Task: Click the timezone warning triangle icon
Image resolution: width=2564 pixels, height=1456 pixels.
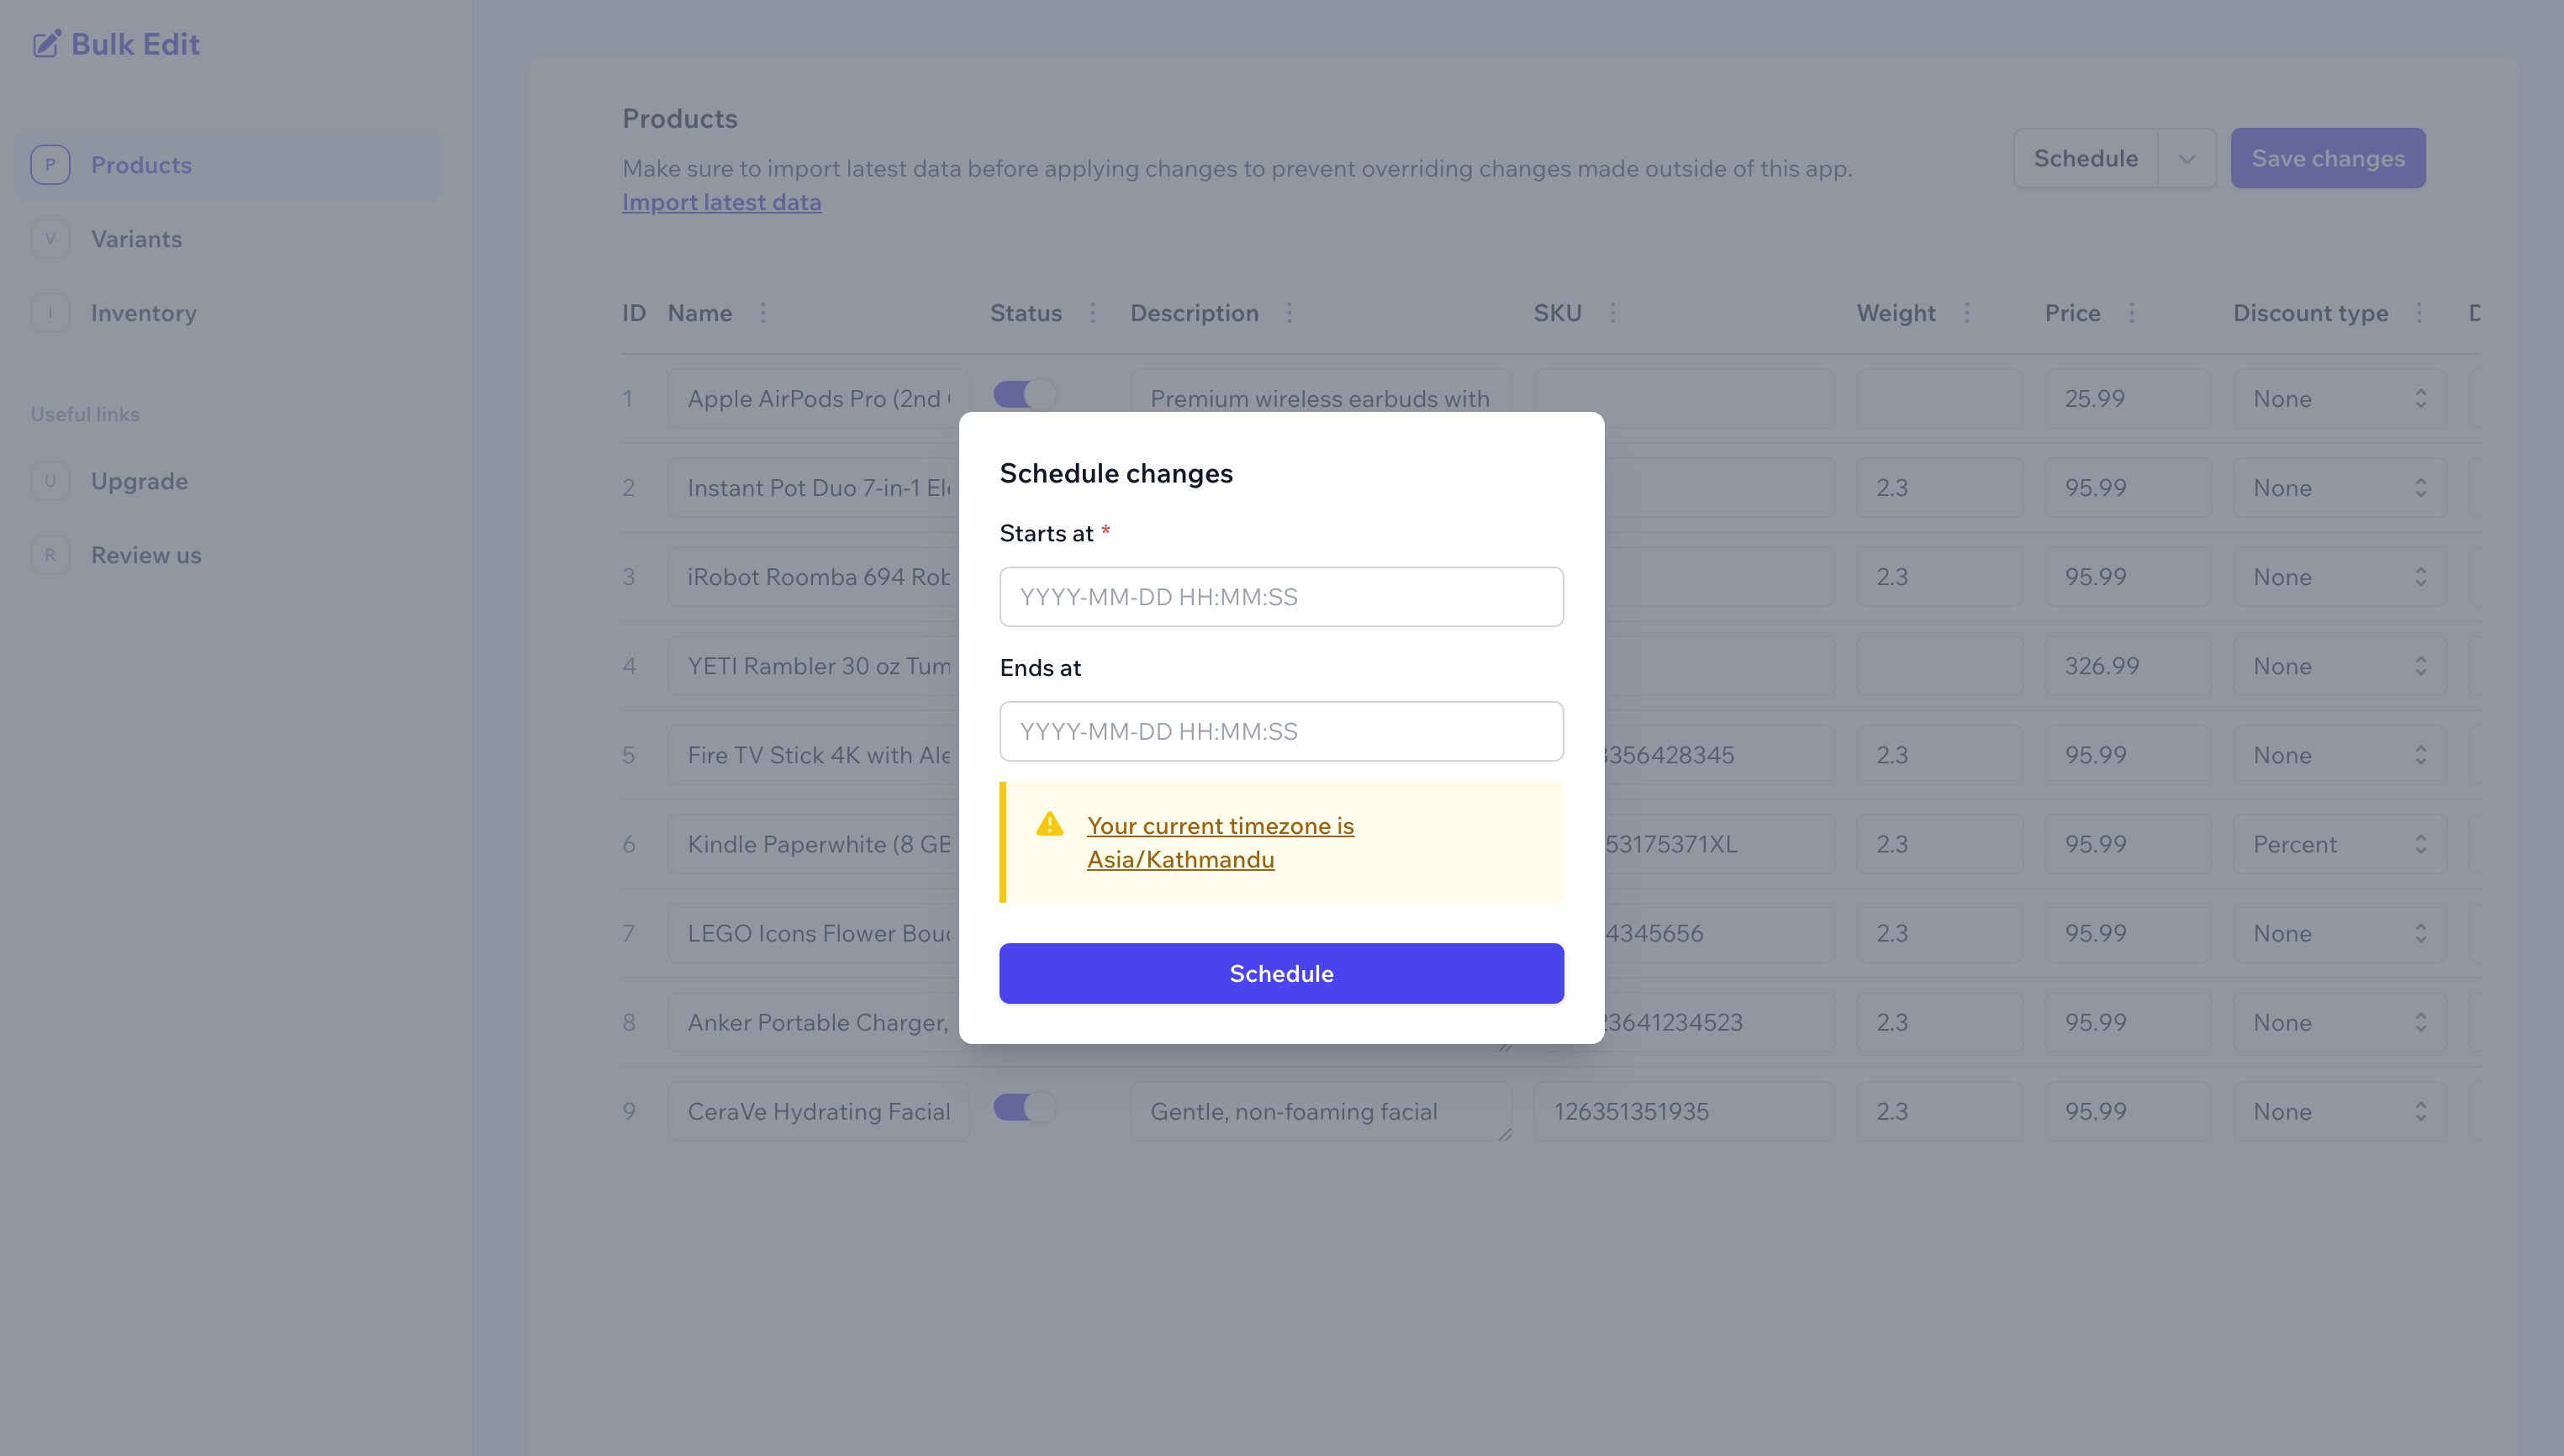Action: 1049,824
